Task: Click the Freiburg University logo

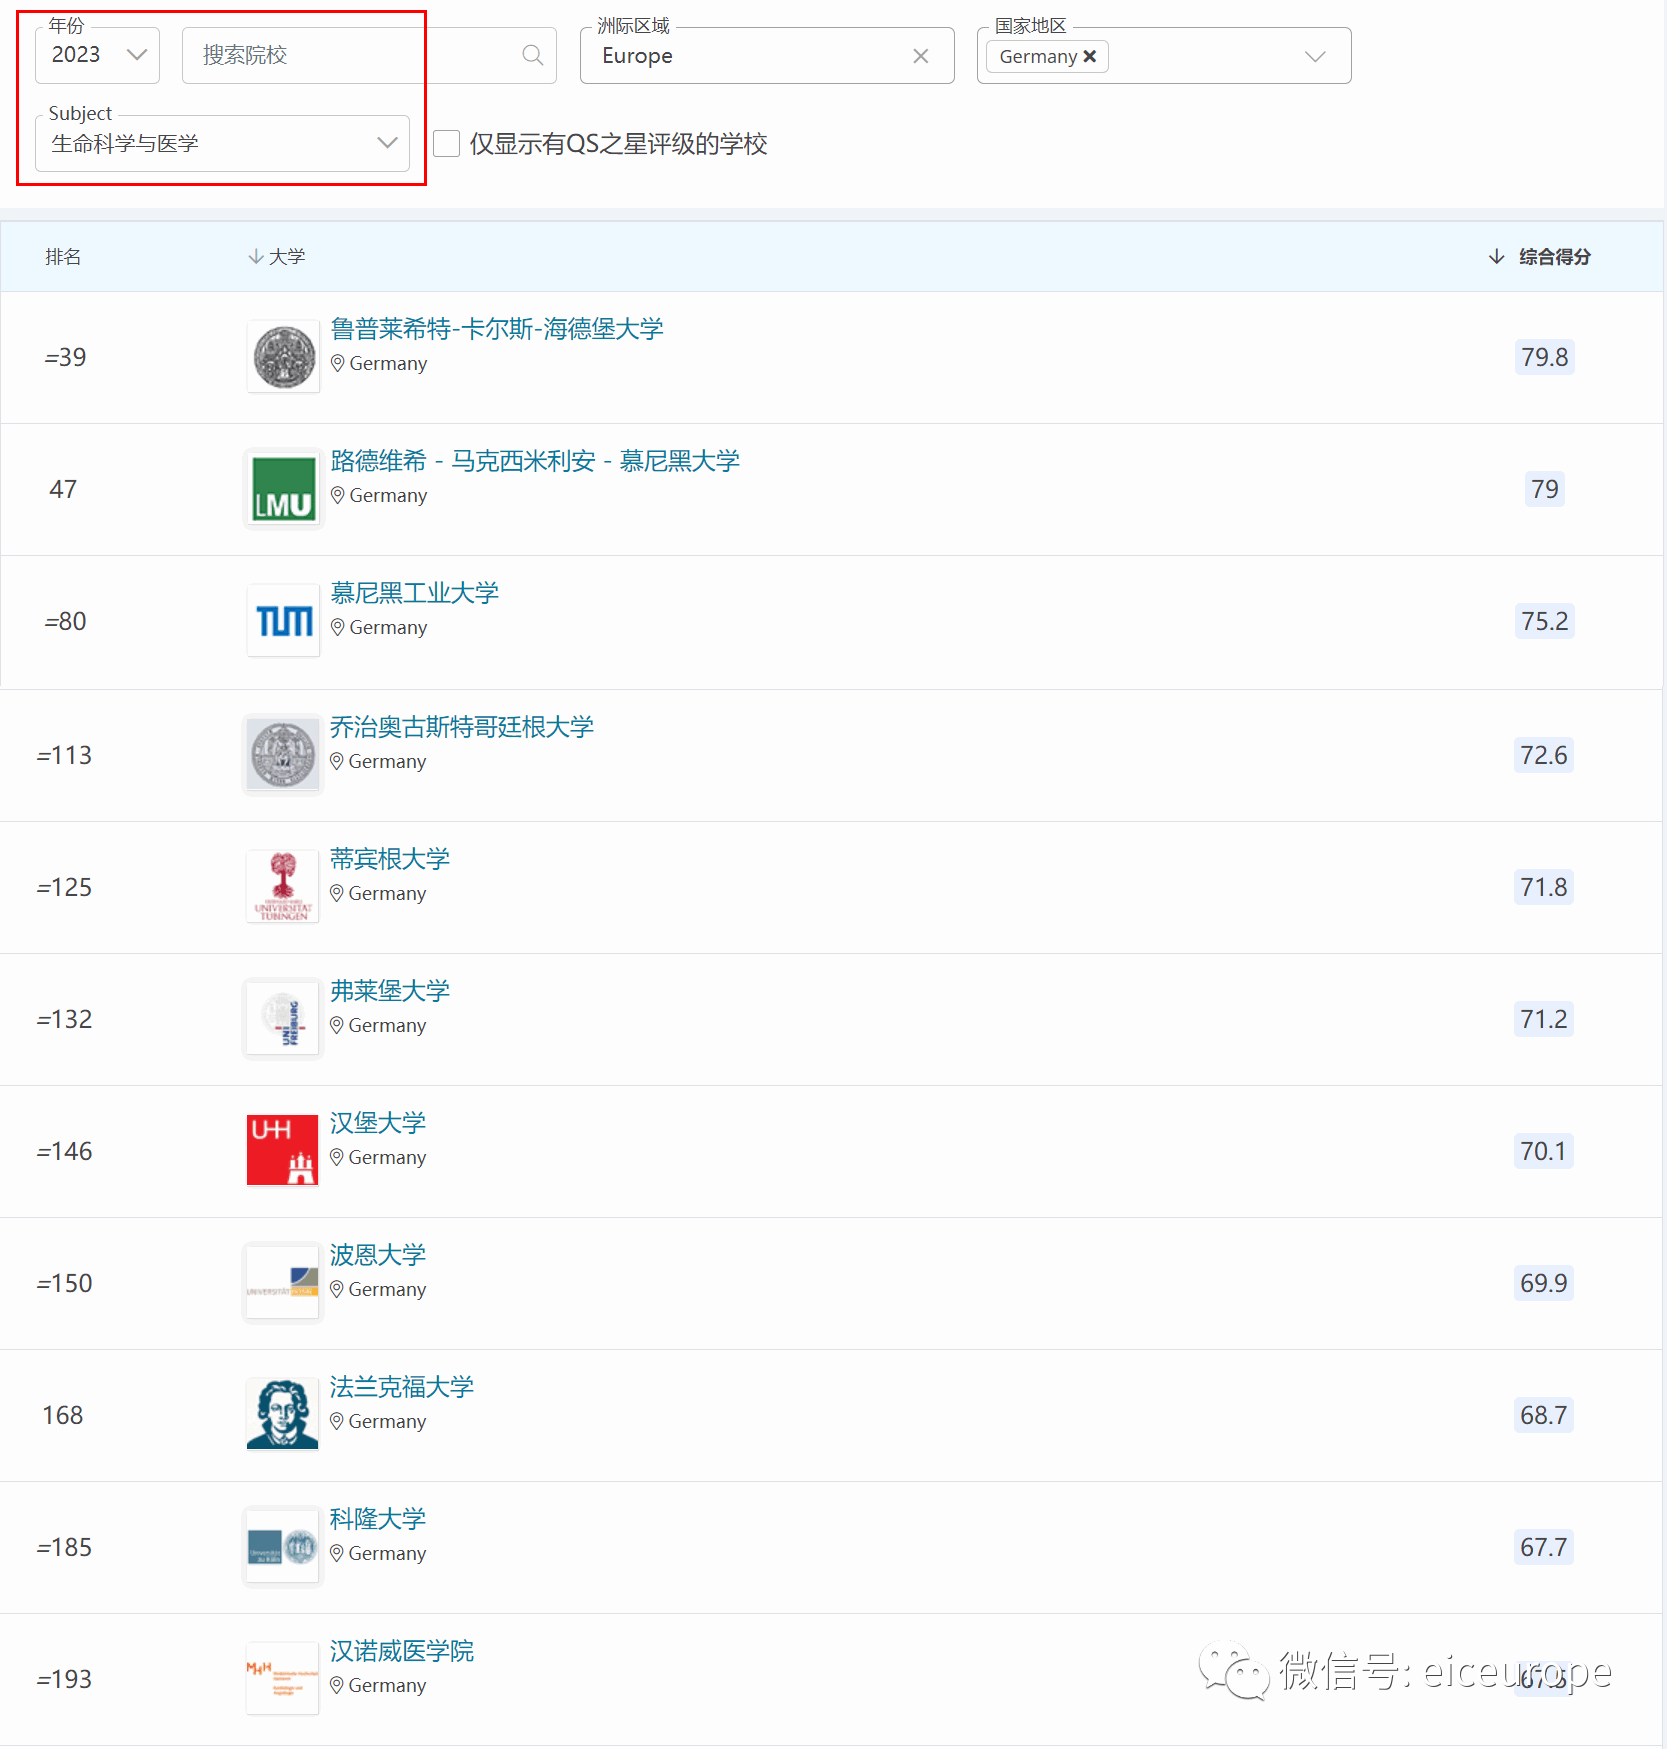Action: coord(283,1019)
